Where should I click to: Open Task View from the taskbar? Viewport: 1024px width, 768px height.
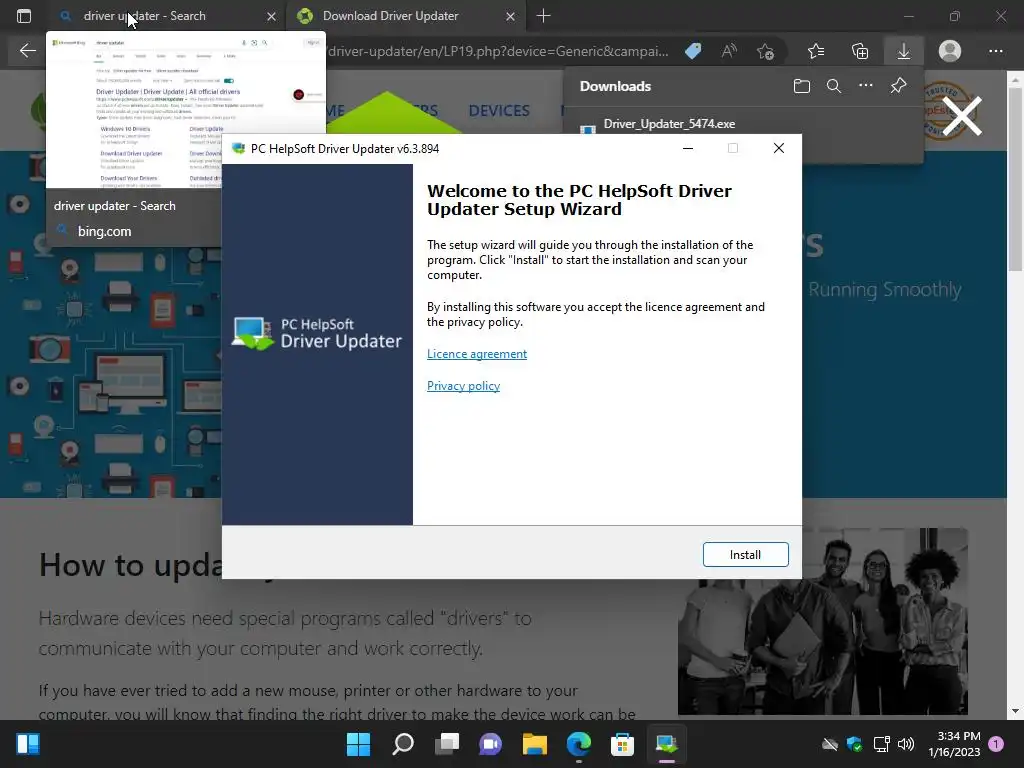point(447,744)
